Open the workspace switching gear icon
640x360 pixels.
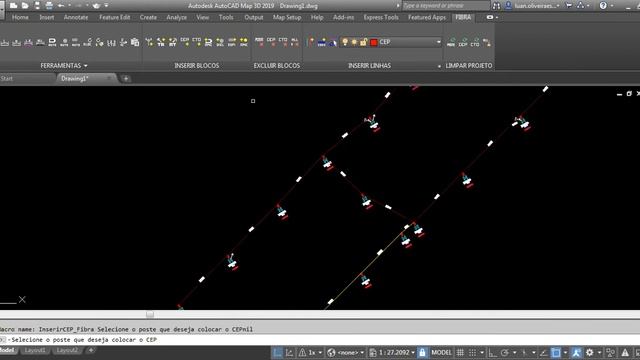coord(590,352)
